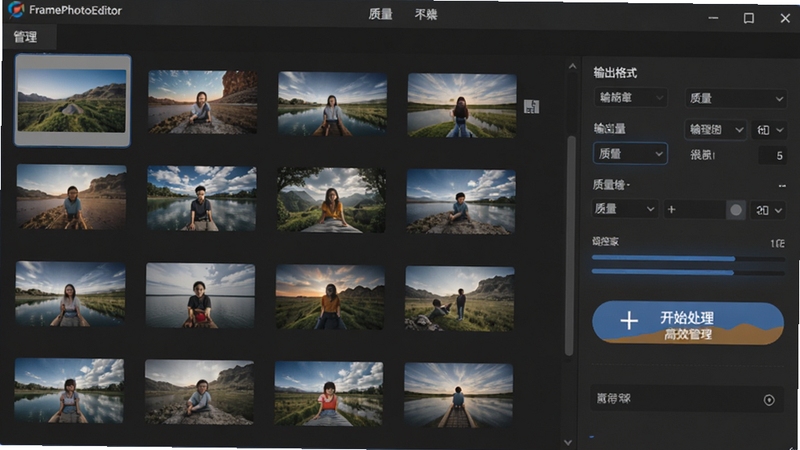Toggle the gray circle switch beside the plus field
This screenshot has width=800, height=450.
tap(736, 210)
